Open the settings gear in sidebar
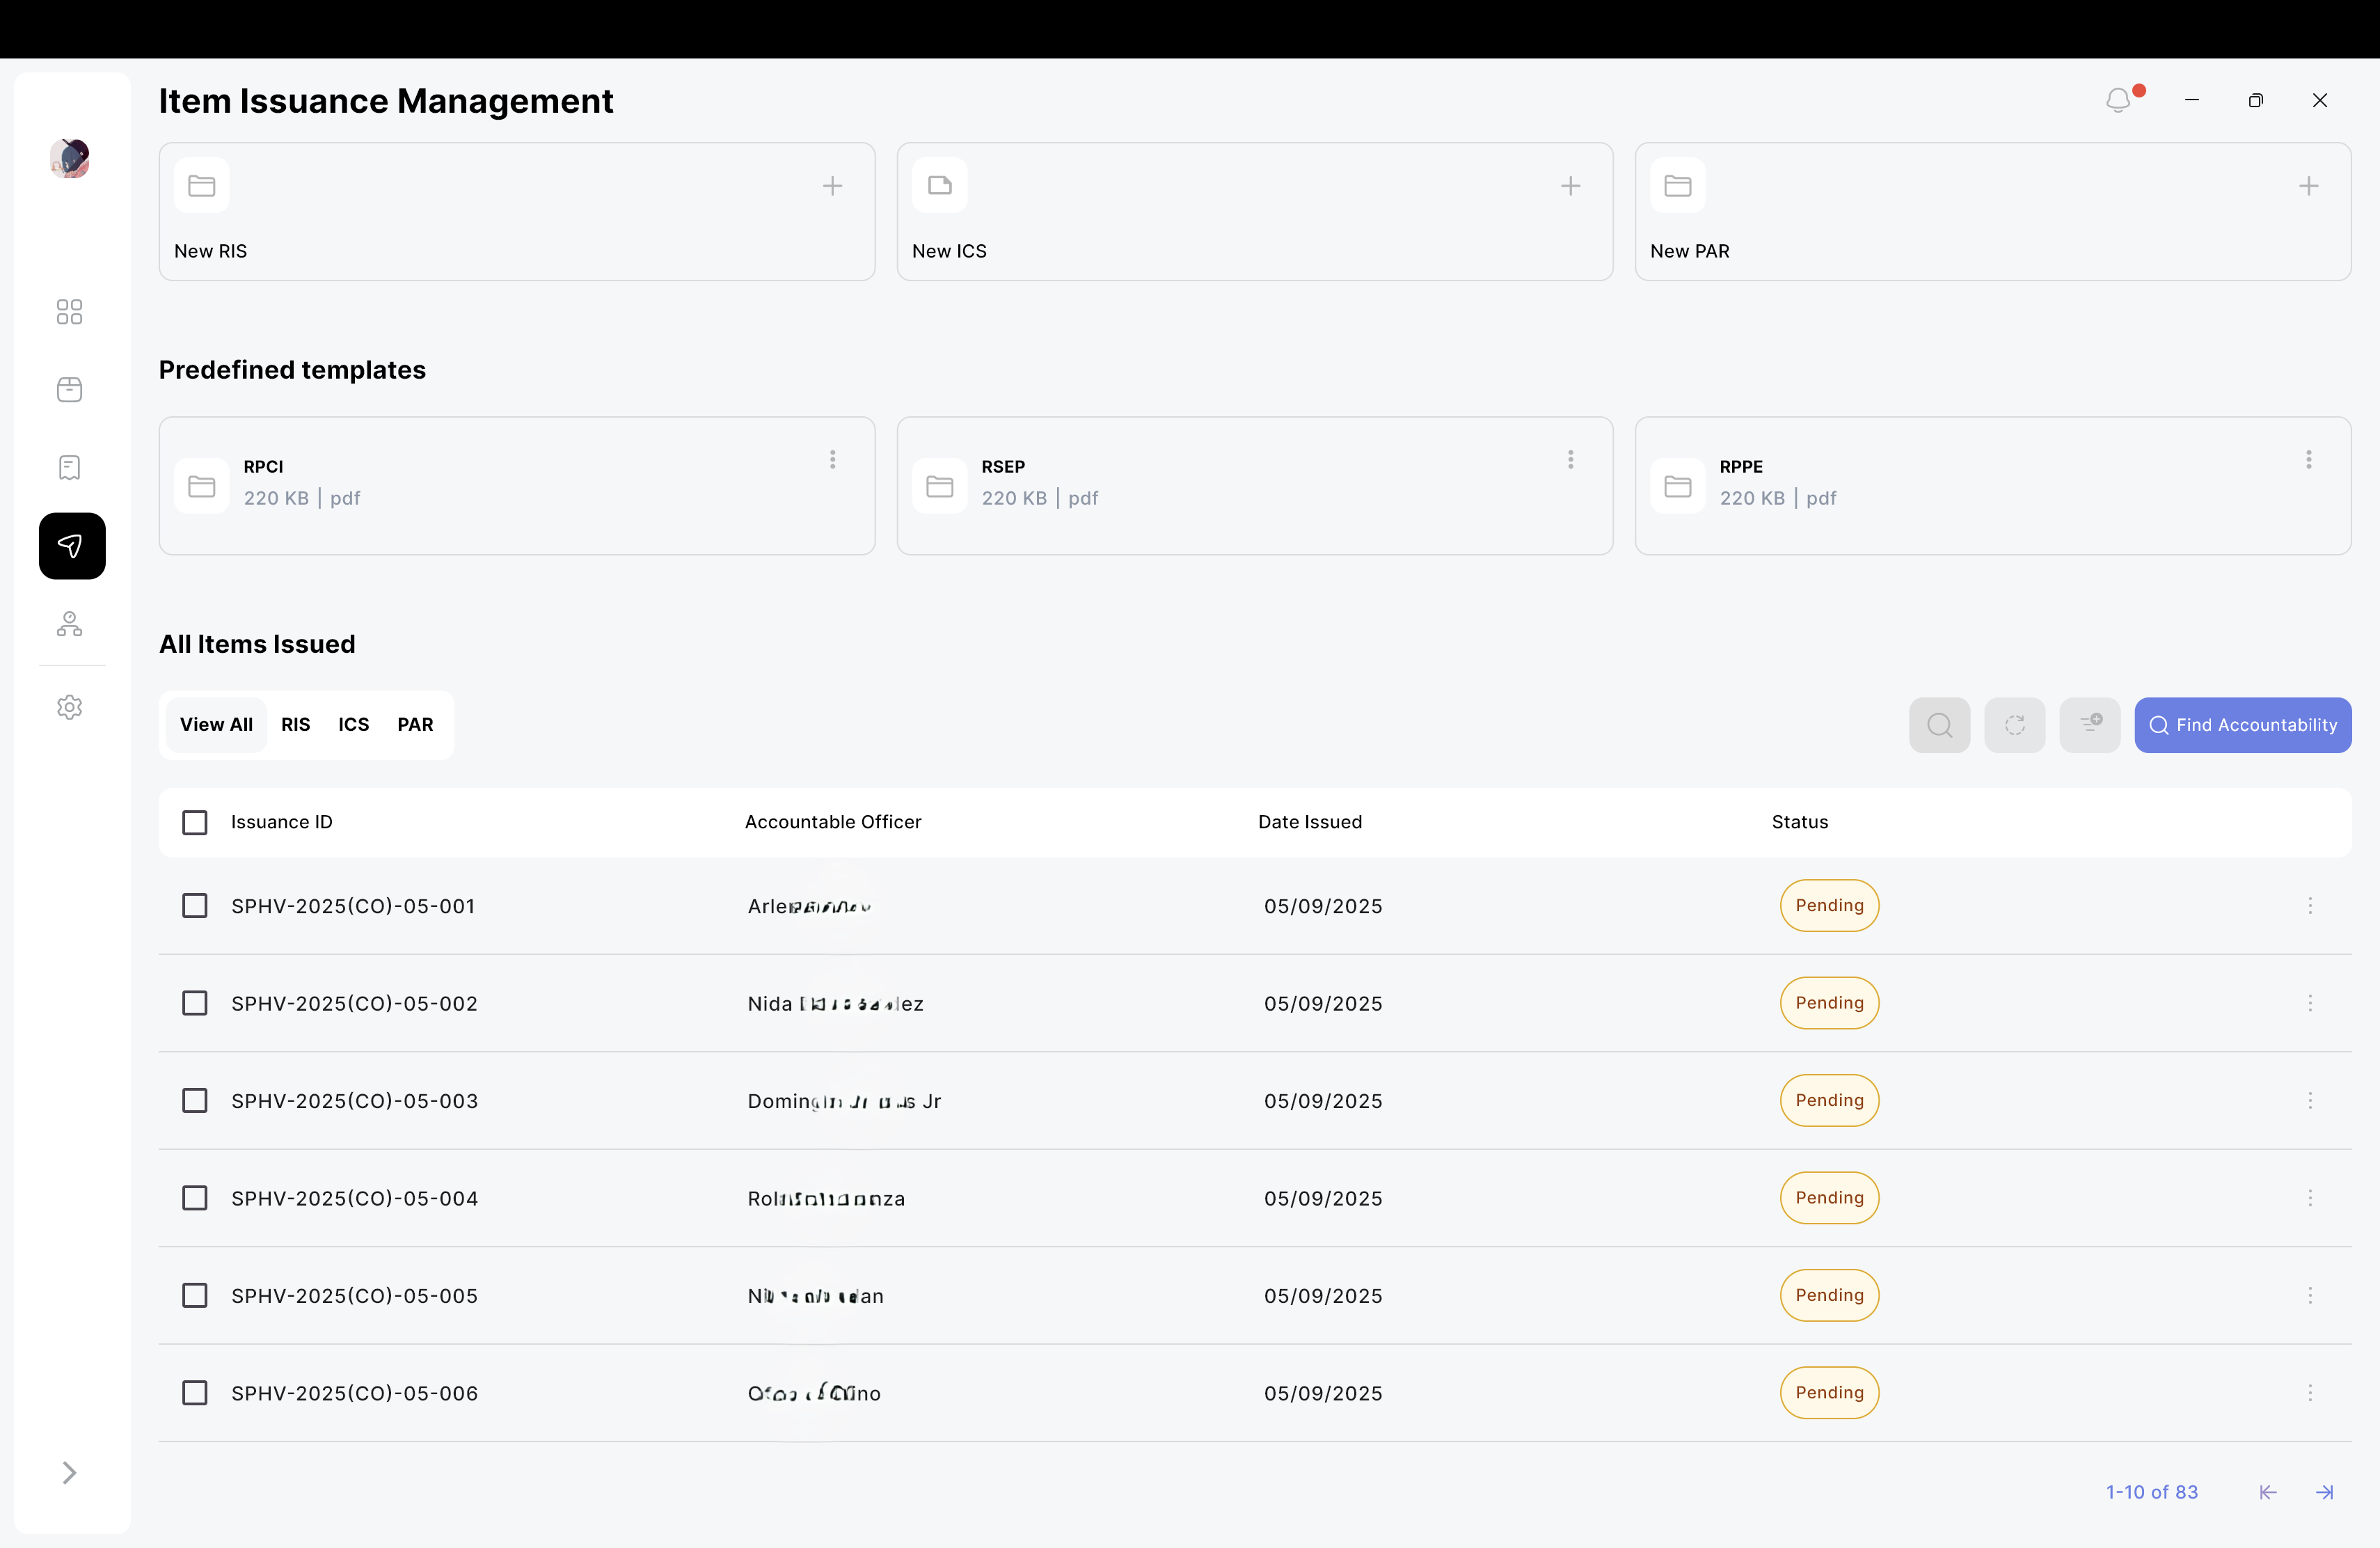Screen dimensions: 2380x1548 (x=70, y=707)
